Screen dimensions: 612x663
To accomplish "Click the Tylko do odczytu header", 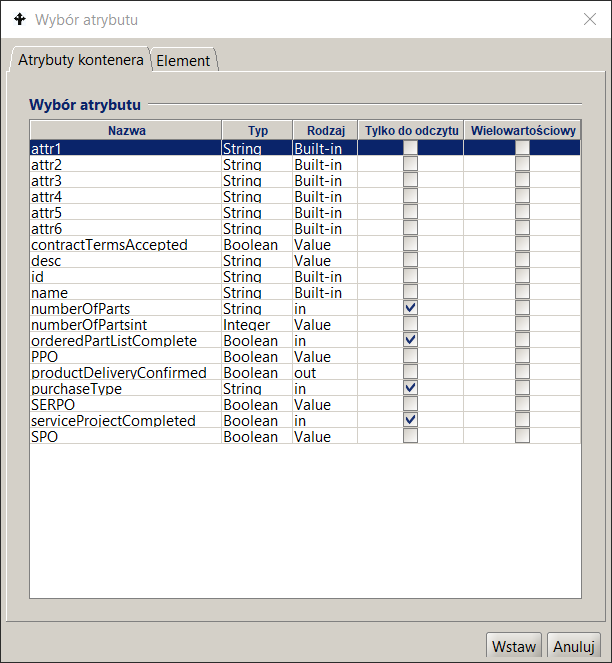I will (x=410, y=130).
